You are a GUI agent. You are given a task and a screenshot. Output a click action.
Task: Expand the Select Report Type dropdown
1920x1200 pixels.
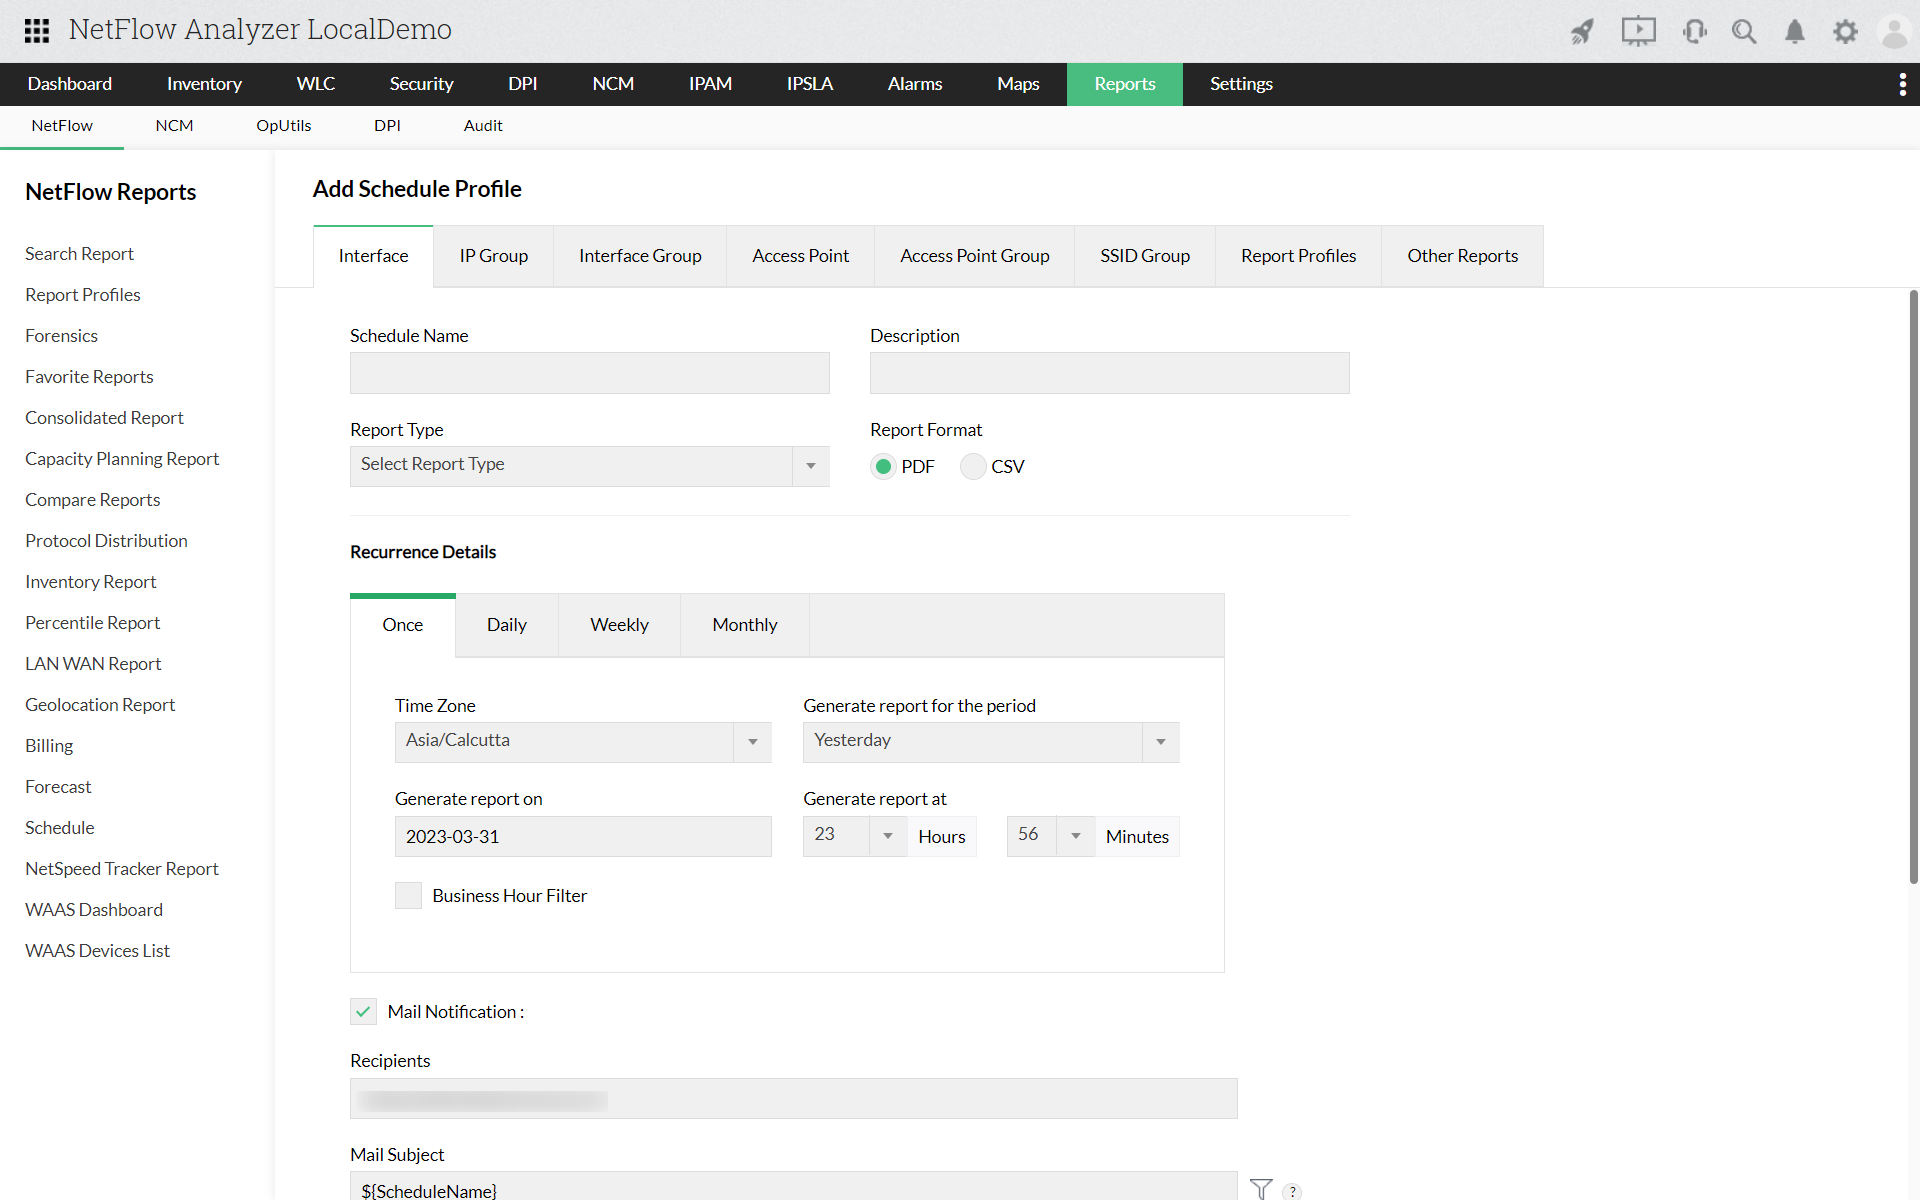(589, 466)
